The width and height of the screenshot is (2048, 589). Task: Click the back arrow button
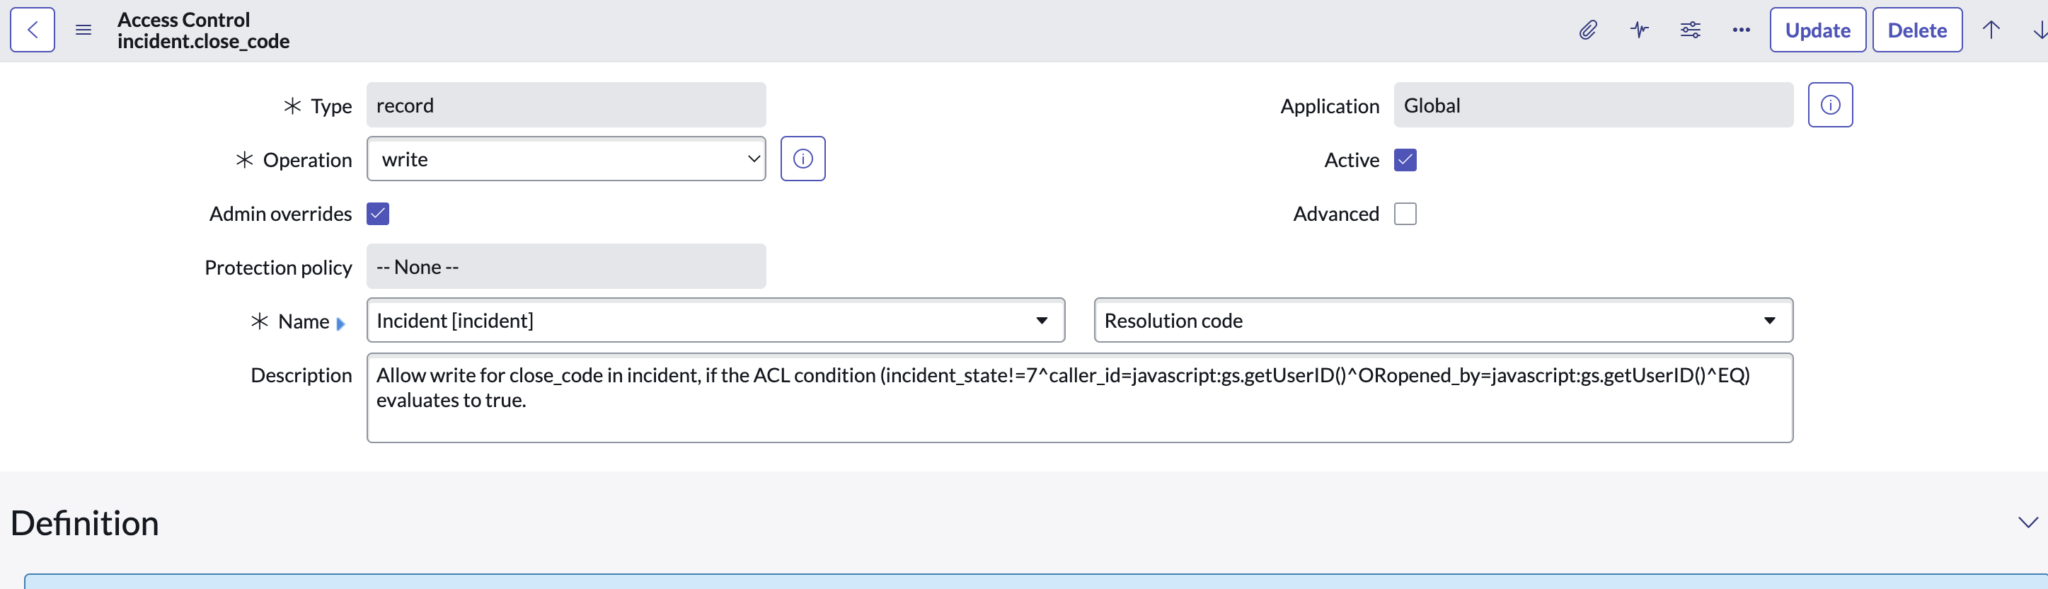click(32, 30)
